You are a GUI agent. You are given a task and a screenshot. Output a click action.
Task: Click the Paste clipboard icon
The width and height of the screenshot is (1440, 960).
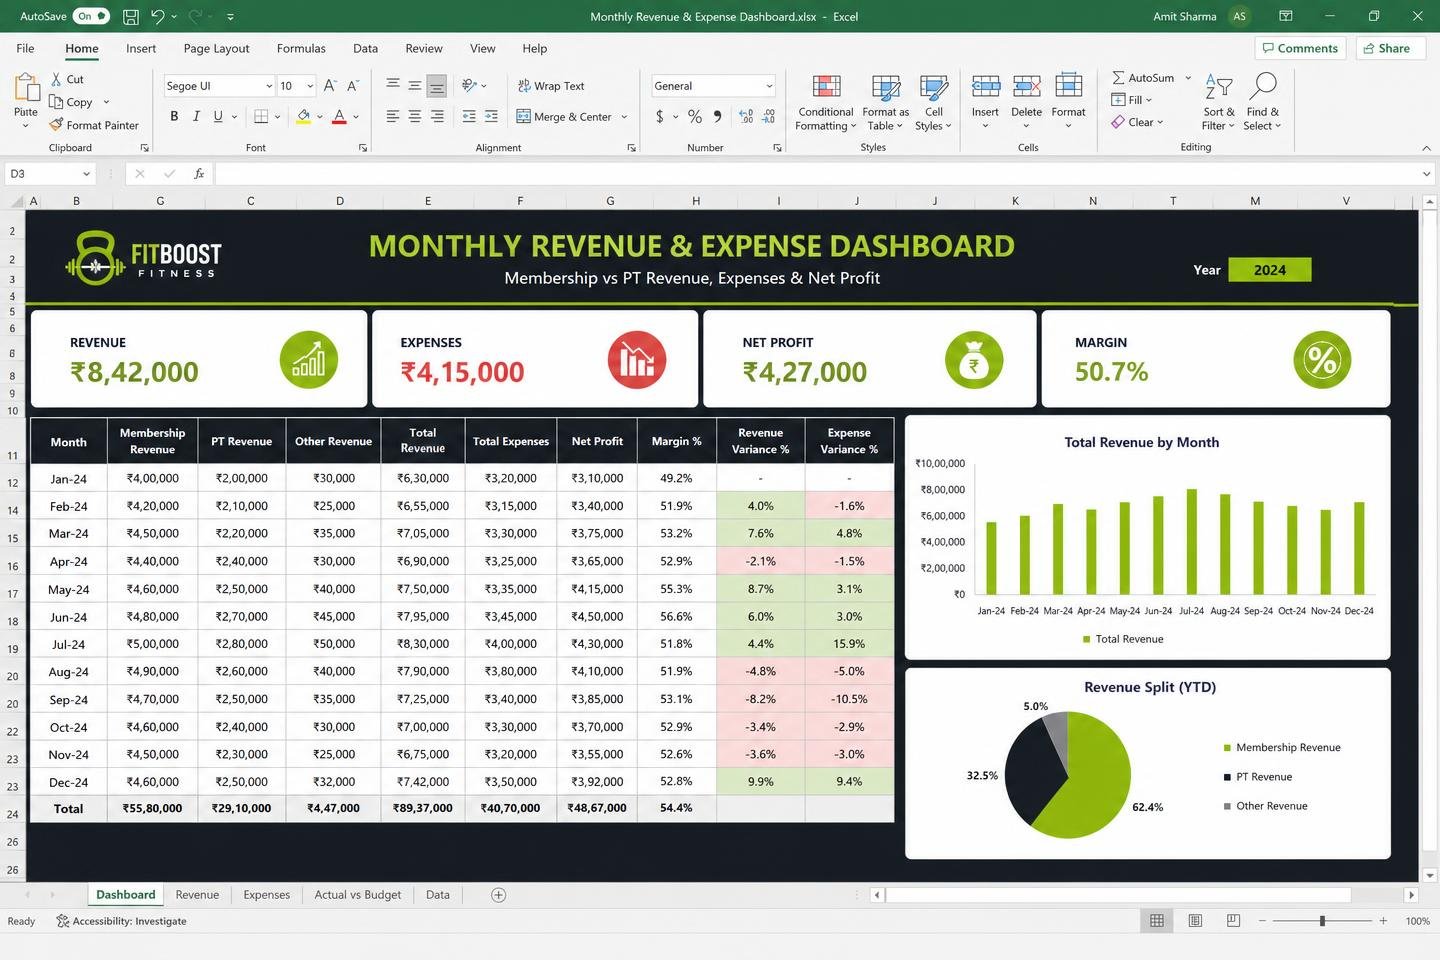click(26, 88)
